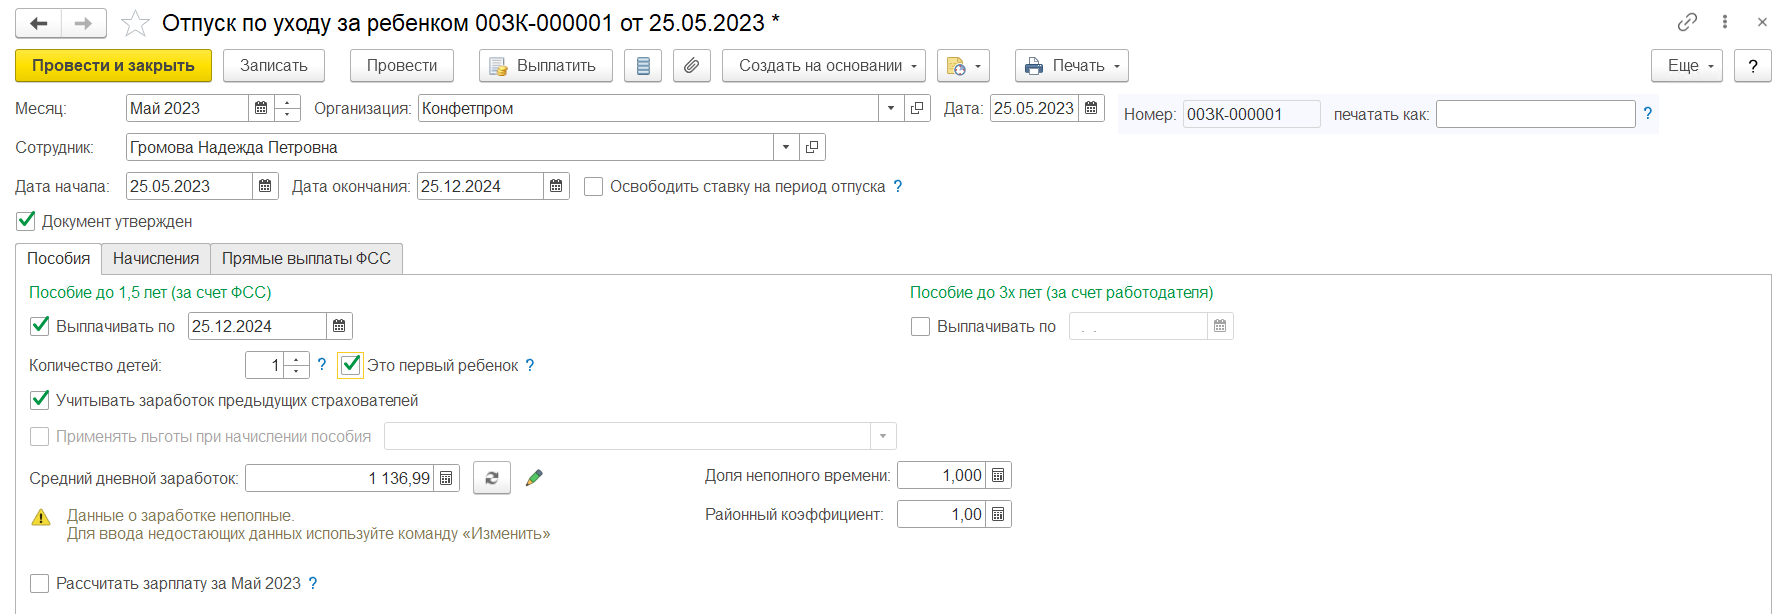Screen dimensions: 1791x614
Task: Open the Прямые выплаты ФСС tab
Action: [306, 259]
